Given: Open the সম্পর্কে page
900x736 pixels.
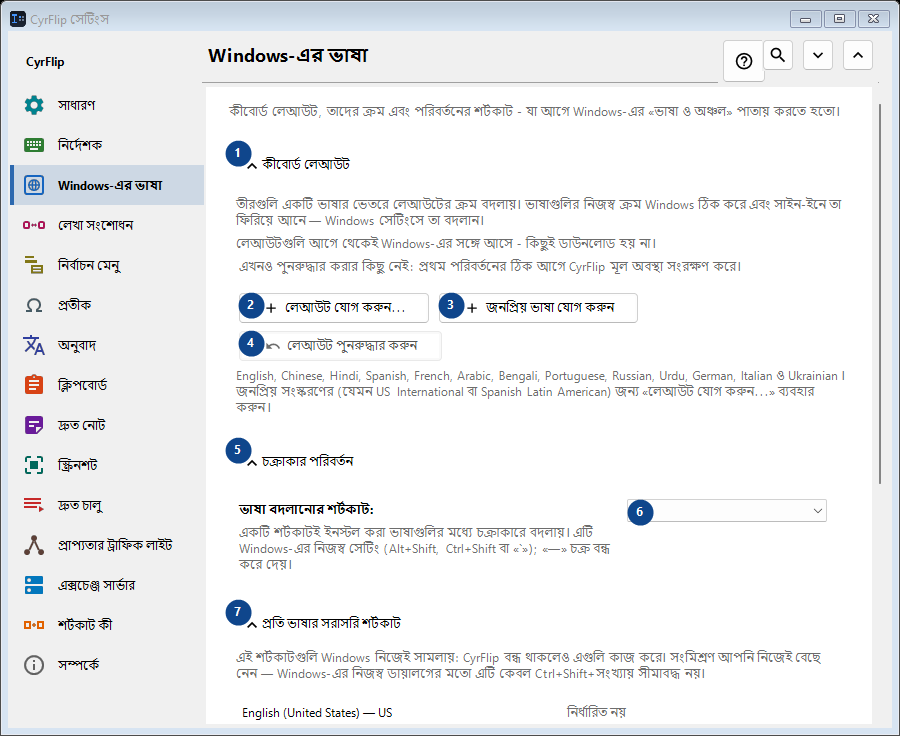Looking at the screenshot, I should 107,665.
